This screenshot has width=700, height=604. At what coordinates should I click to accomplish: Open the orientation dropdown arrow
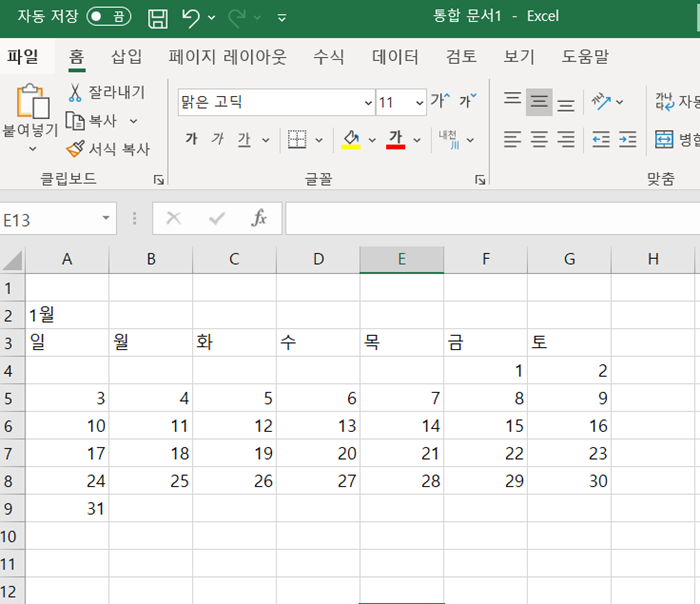click(x=620, y=102)
